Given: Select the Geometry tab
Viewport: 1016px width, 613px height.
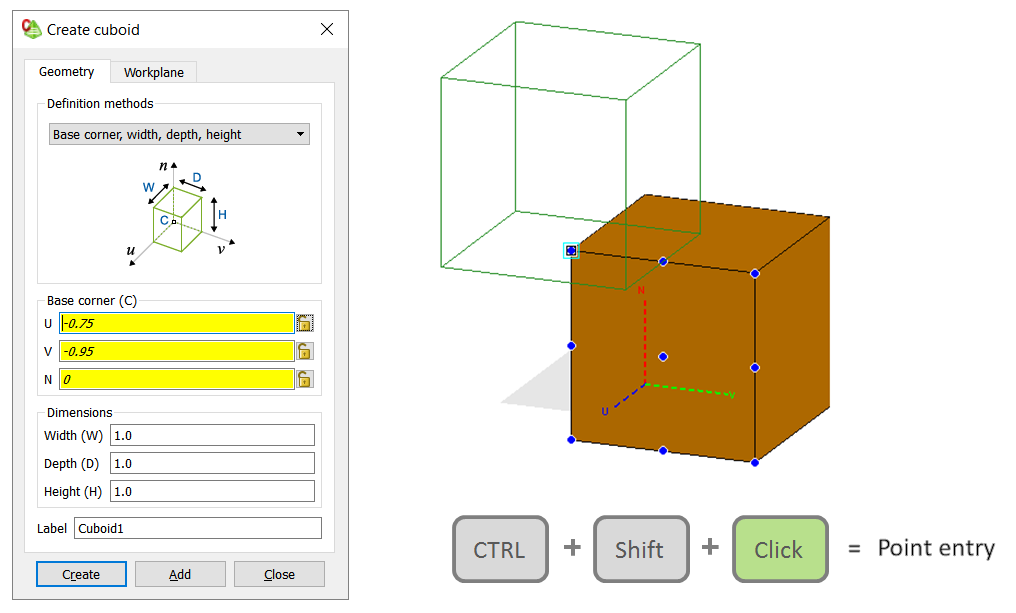Looking at the screenshot, I should (x=67, y=72).
